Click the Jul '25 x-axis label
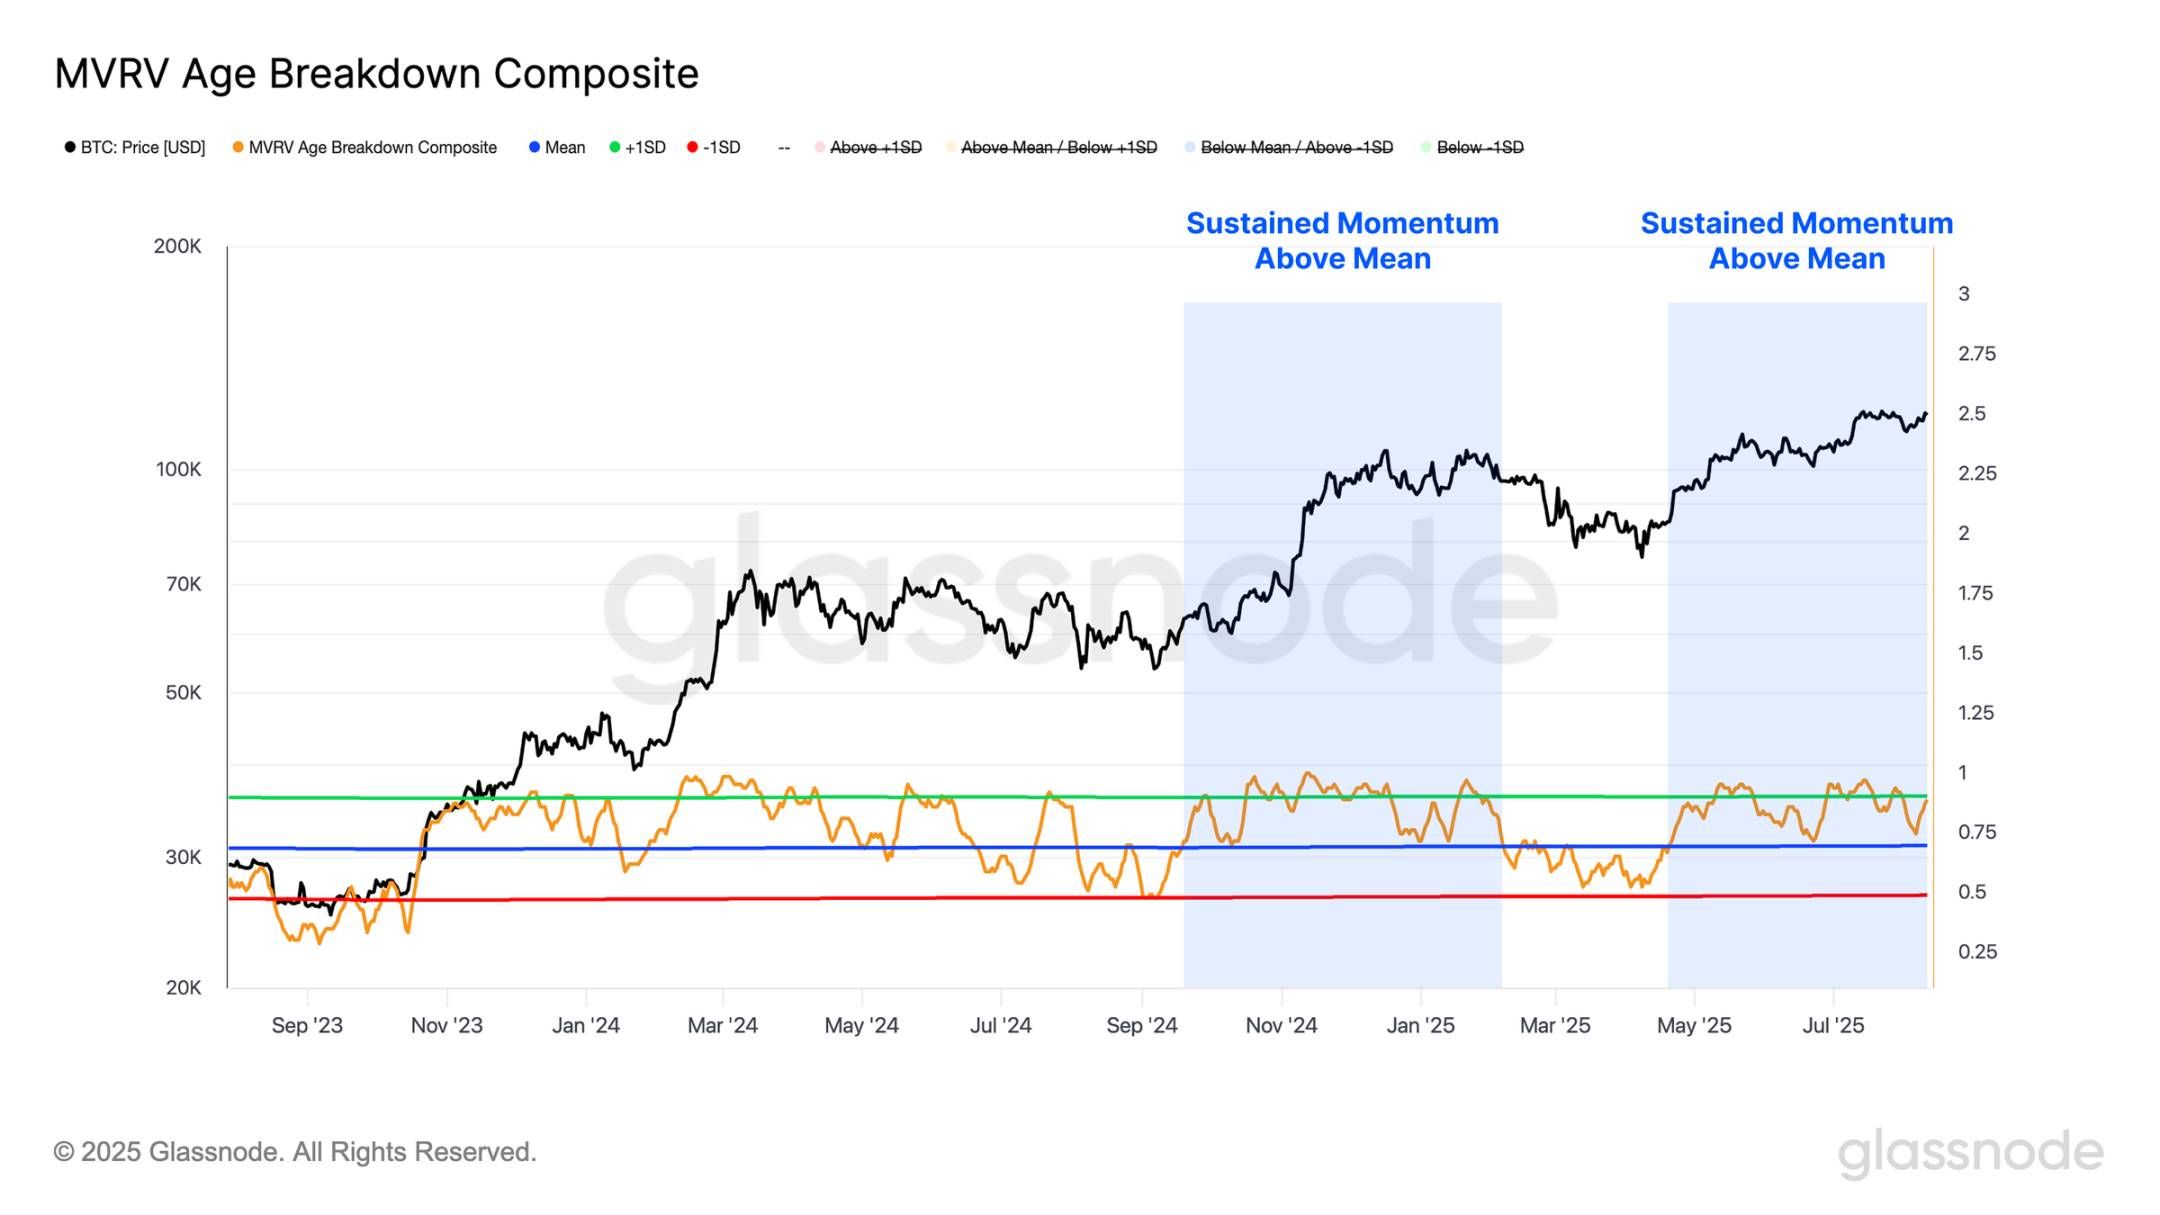 pos(1833,1026)
